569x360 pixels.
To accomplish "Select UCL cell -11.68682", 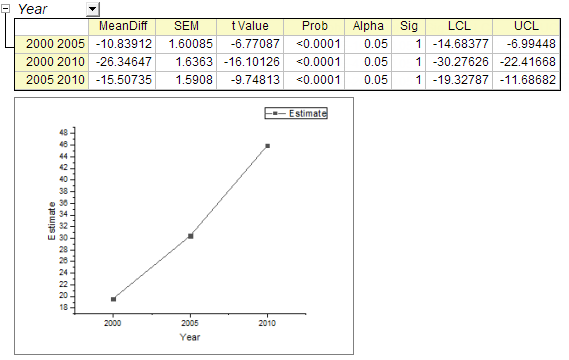I will (526, 80).
